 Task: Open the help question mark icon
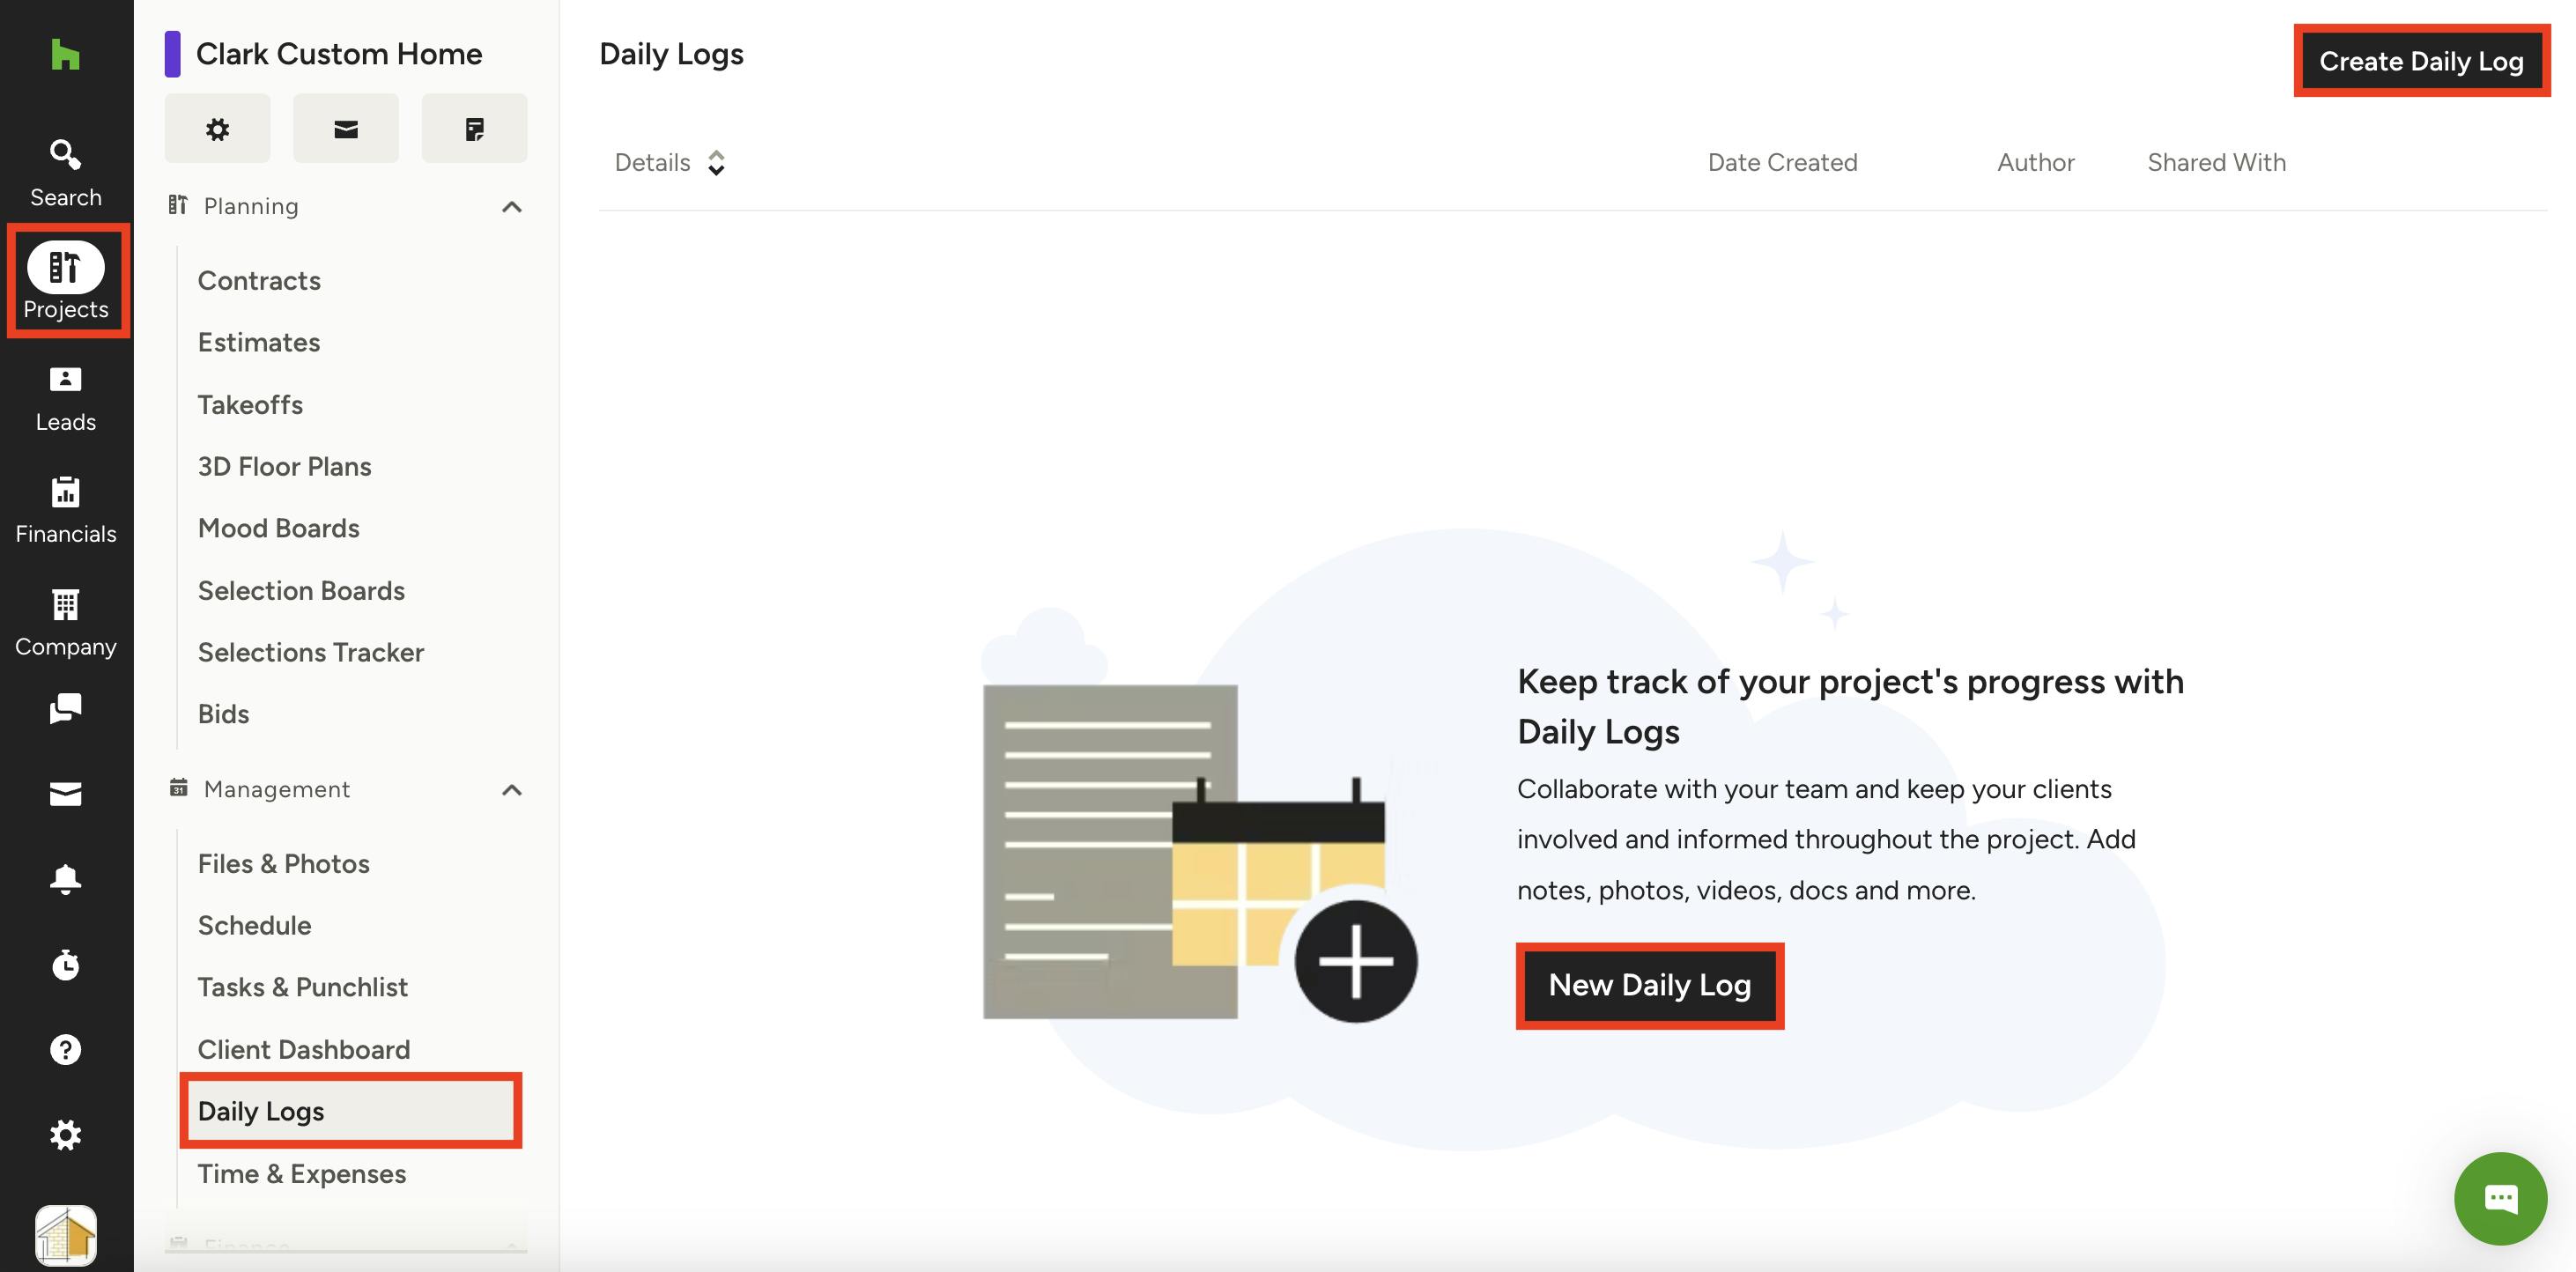pos(65,1050)
